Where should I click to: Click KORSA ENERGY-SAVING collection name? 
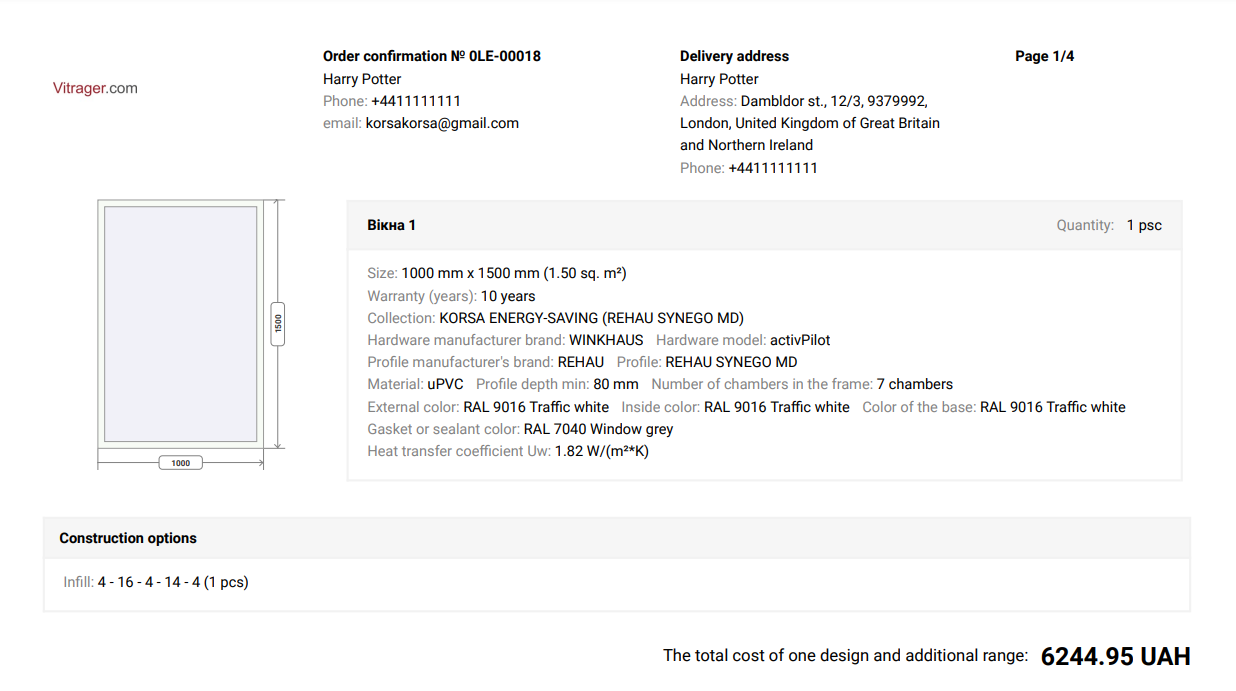(x=591, y=318)
